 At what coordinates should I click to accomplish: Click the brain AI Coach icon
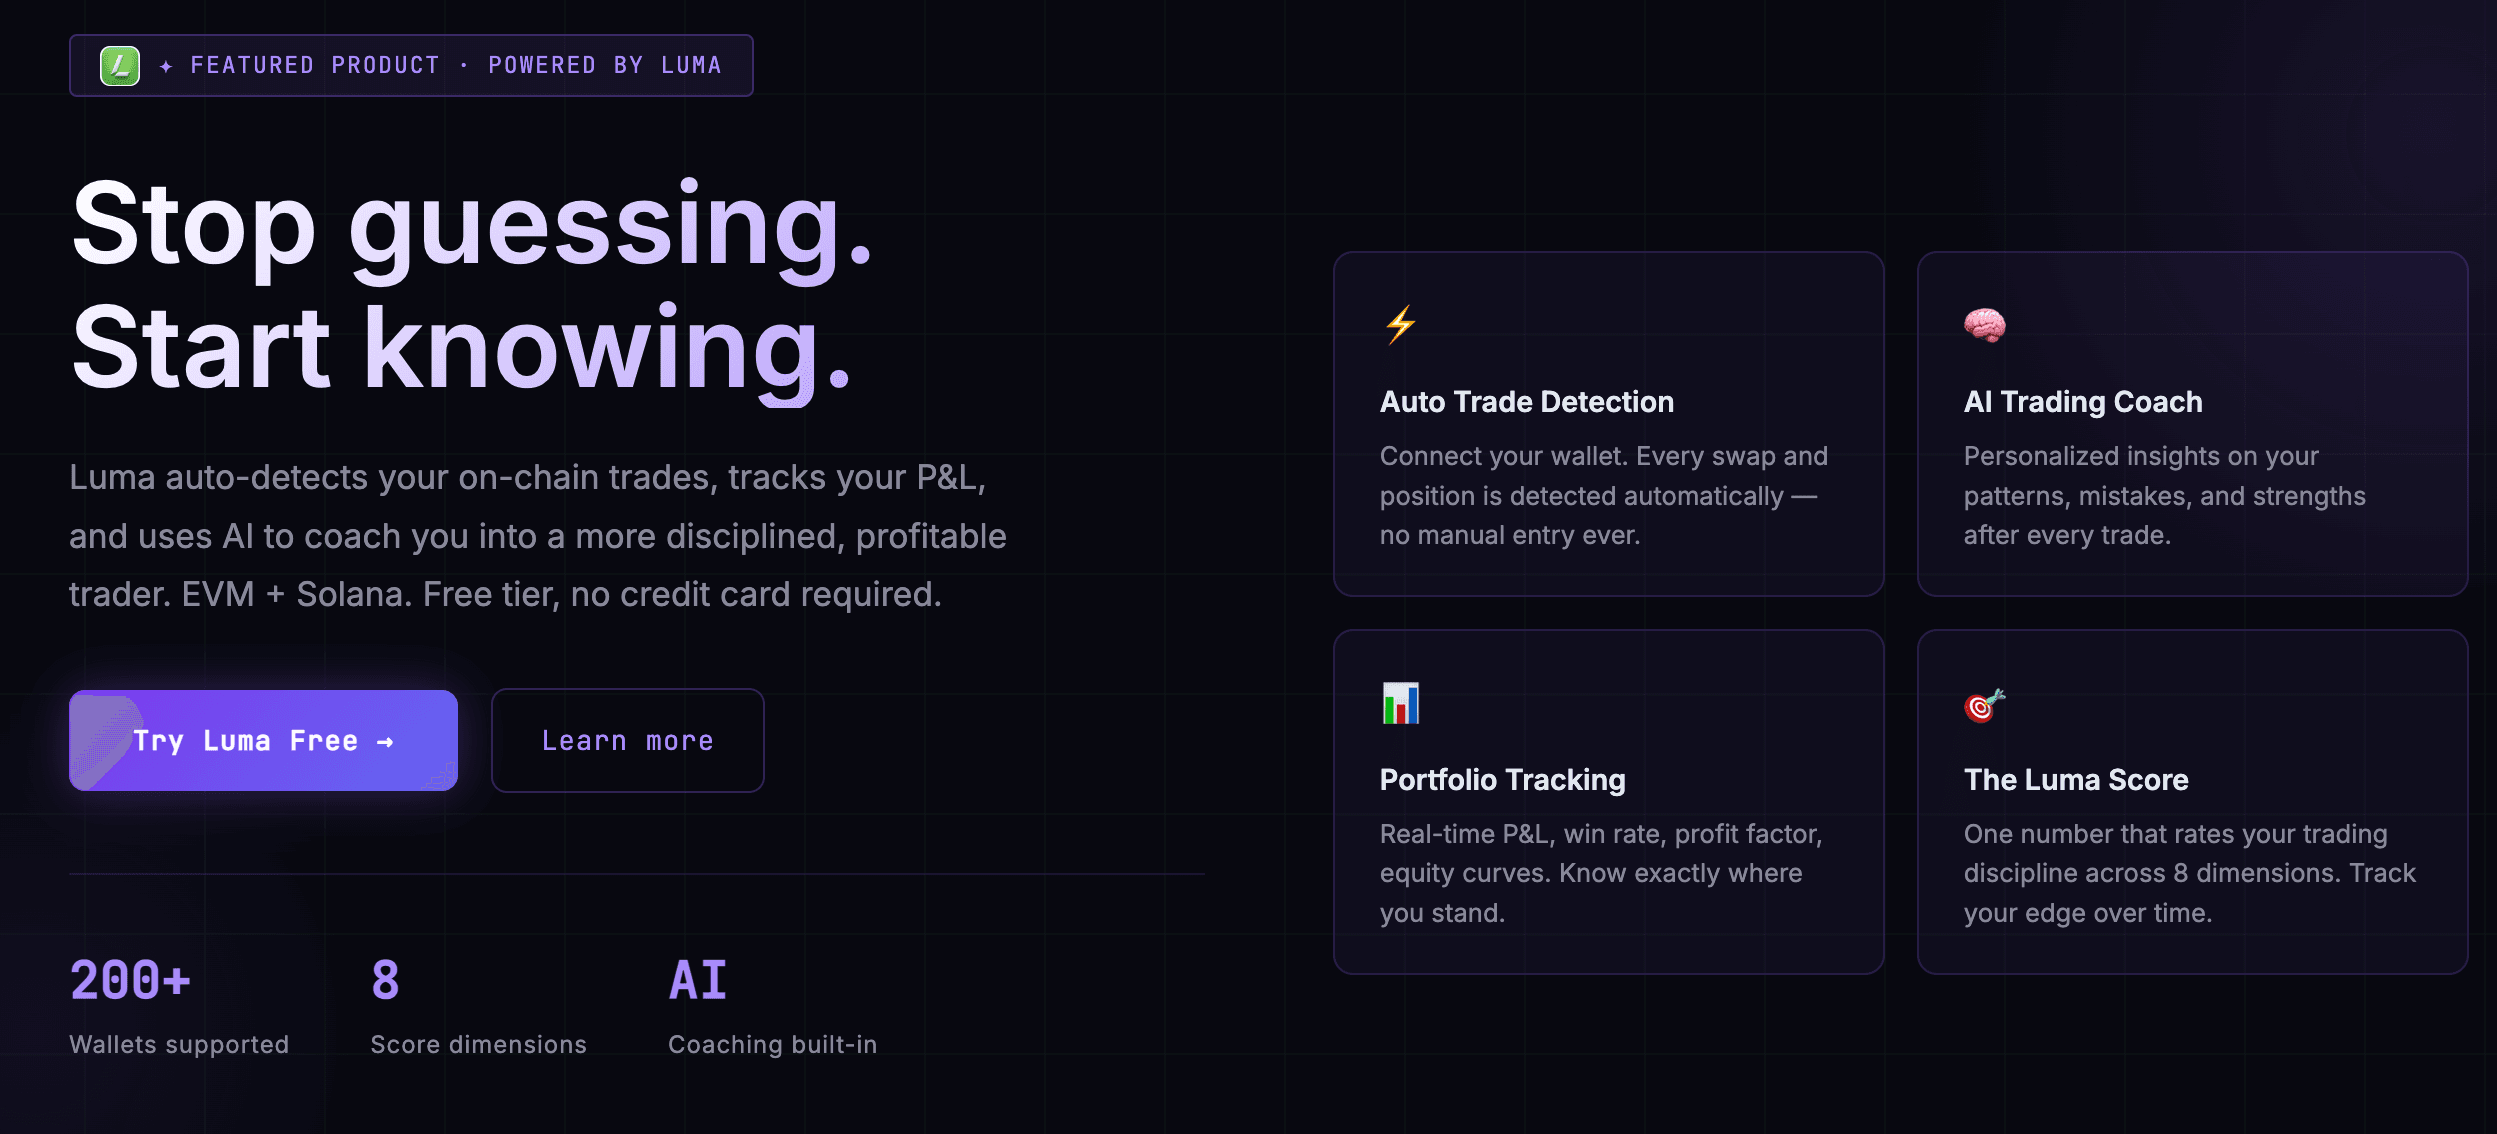point(1984,325)
